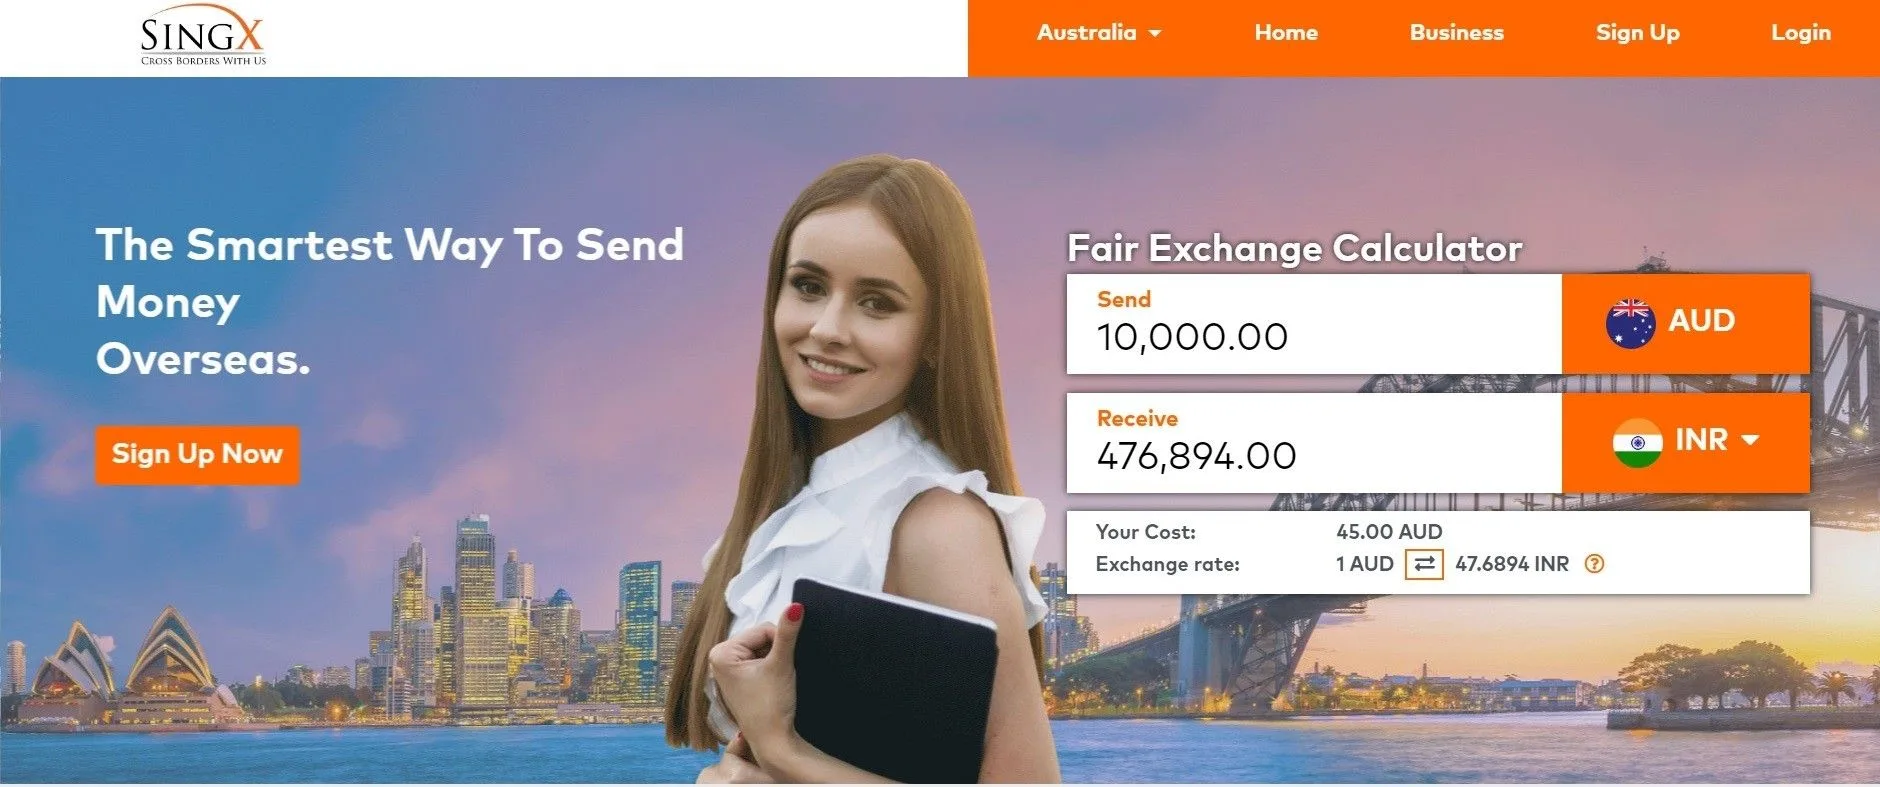Click the headline The Smartest Way To Send
1880x787 pixels.
click(x=390, y=246)
